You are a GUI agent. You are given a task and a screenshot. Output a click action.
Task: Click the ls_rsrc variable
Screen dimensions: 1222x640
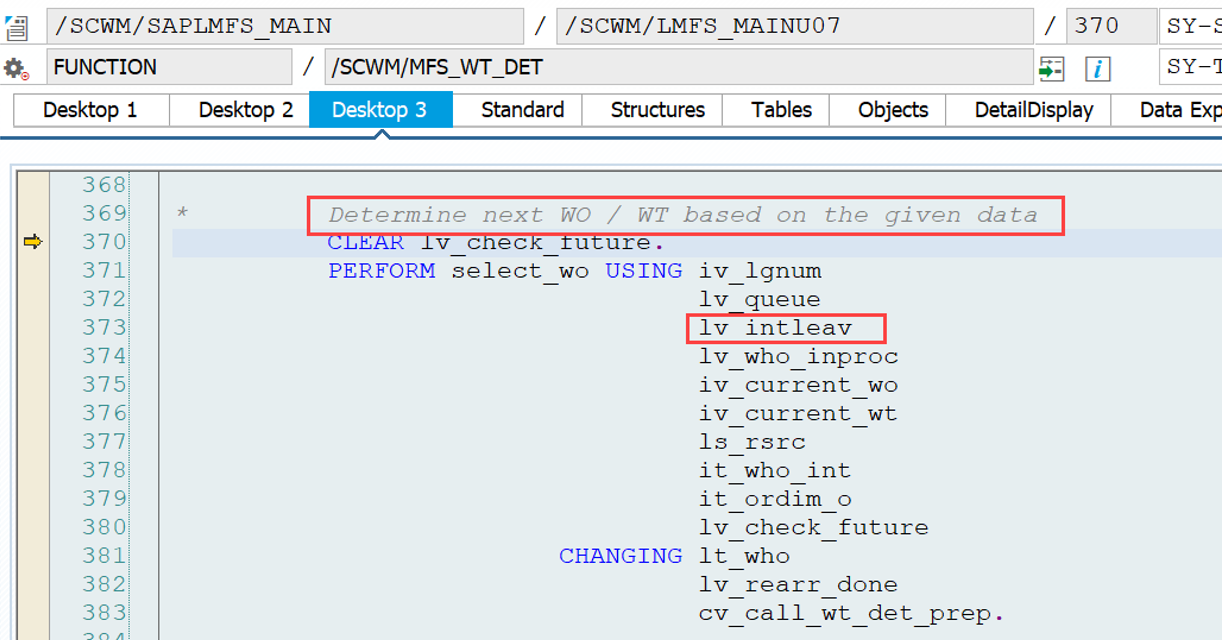pyautogui.click(x=752, y=442)
